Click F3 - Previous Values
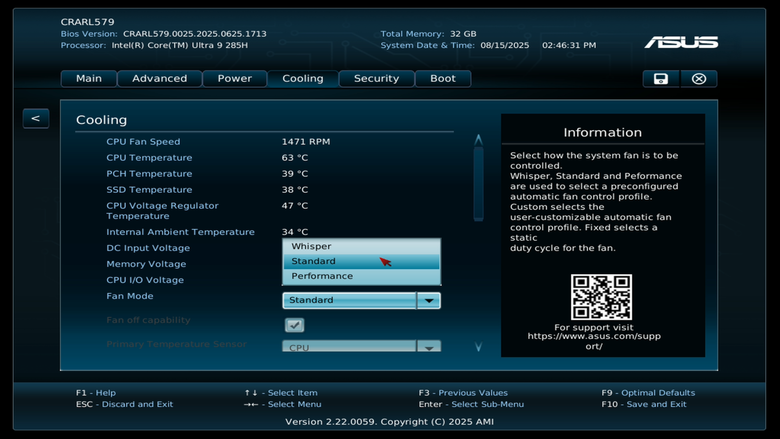Viewport: 780px width, 439px height. (x=463, y=393)
